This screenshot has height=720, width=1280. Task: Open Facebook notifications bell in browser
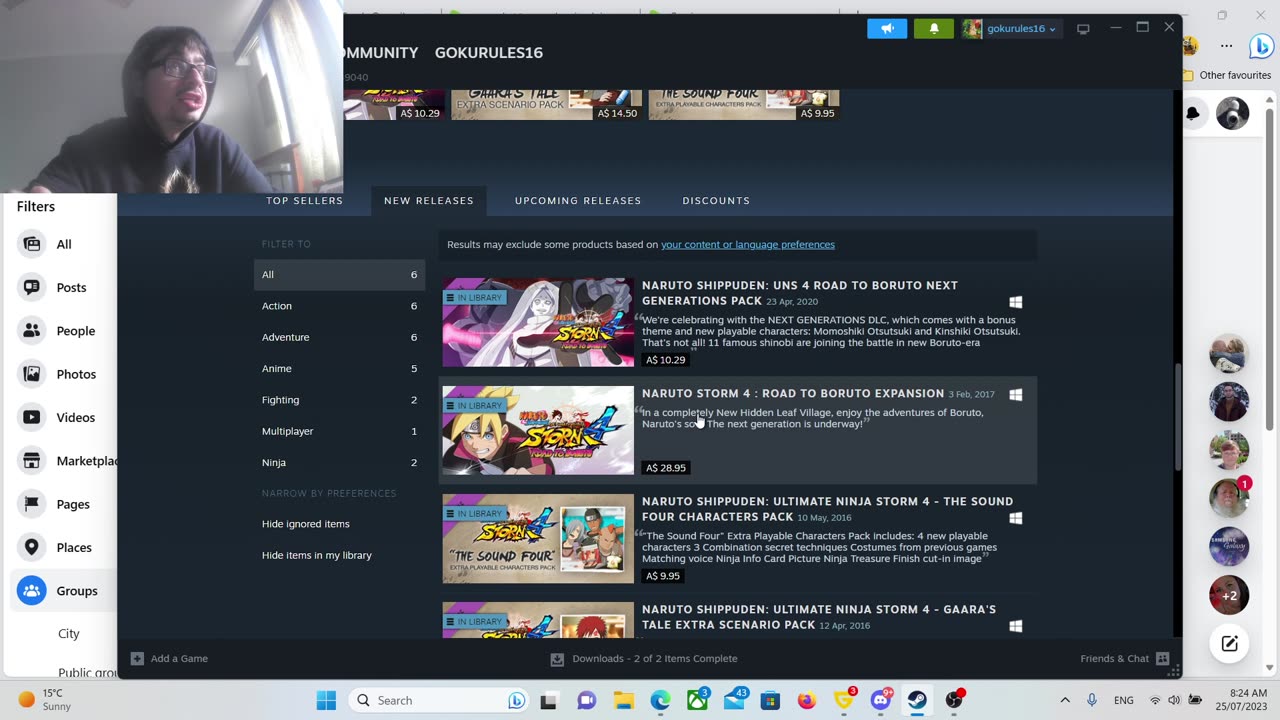1193,114
